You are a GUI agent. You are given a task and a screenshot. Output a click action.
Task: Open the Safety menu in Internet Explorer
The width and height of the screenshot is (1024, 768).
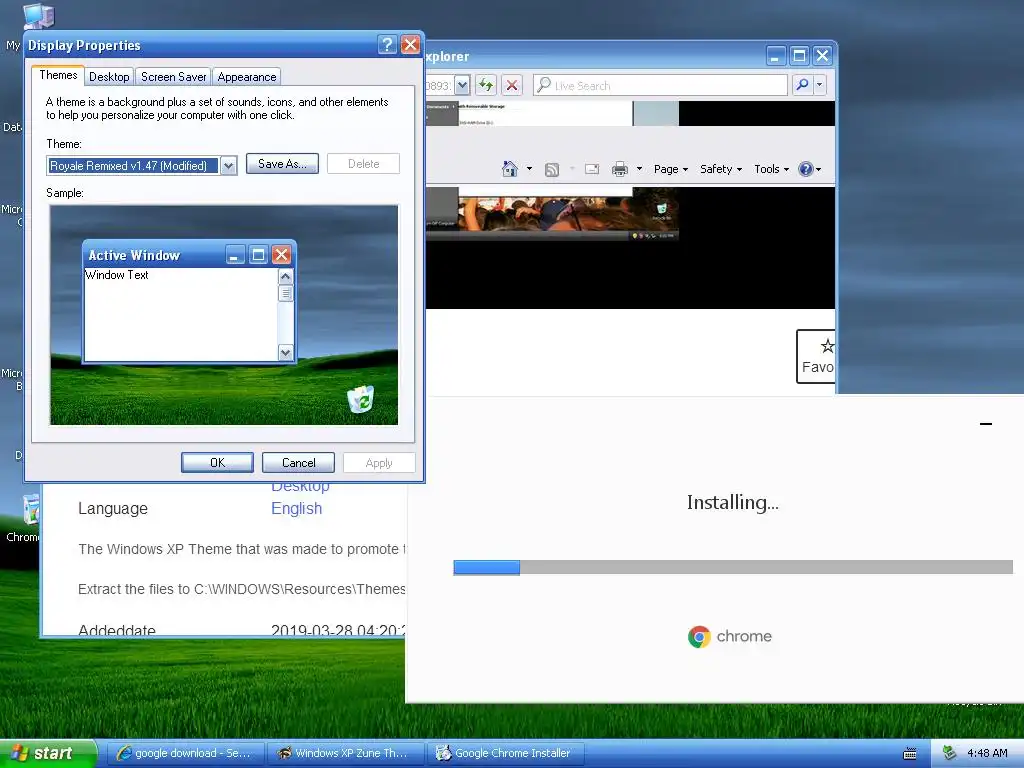point(721,169)
